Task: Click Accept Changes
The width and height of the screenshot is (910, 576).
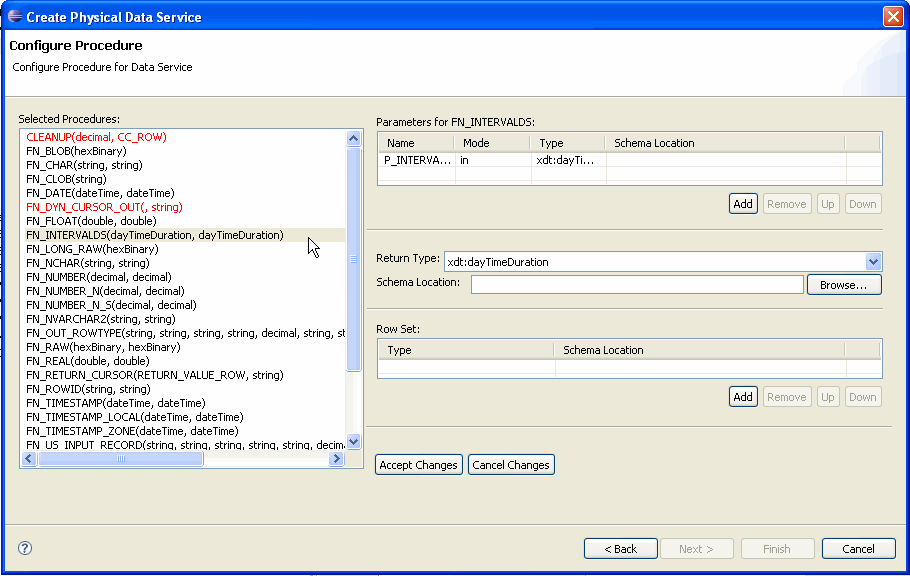Action: tap(418, 465)
